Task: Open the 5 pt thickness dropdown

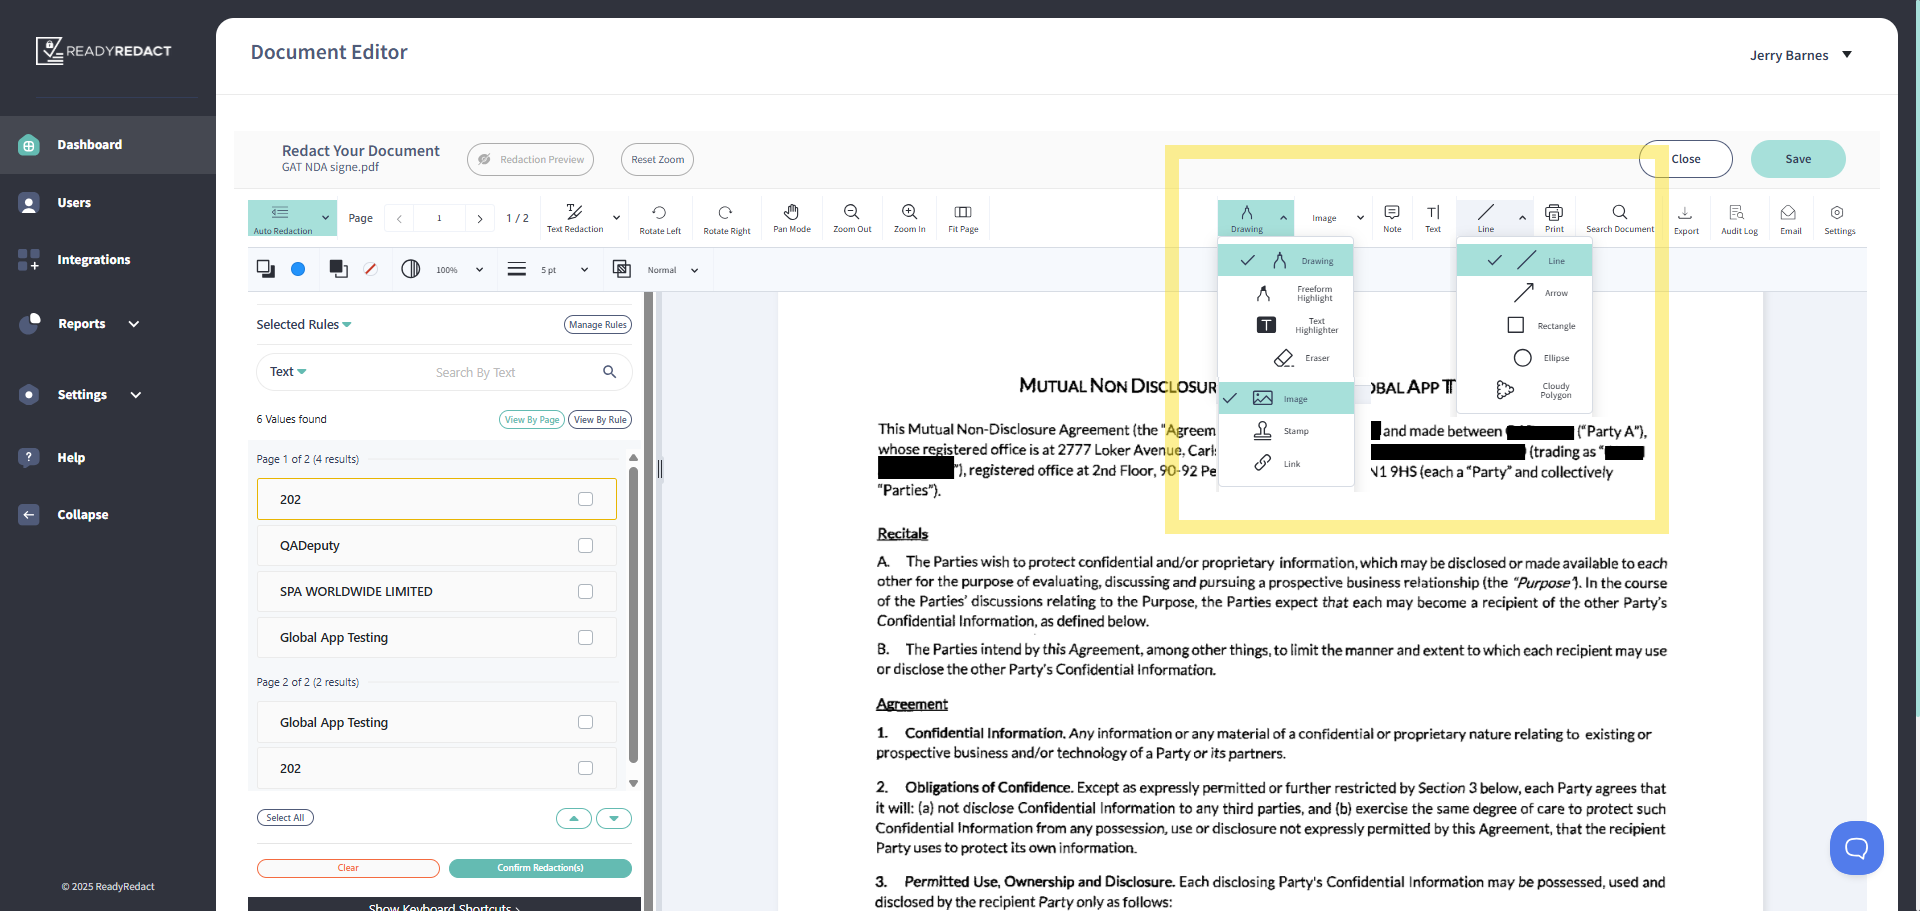Action: [x=584, y=270]
